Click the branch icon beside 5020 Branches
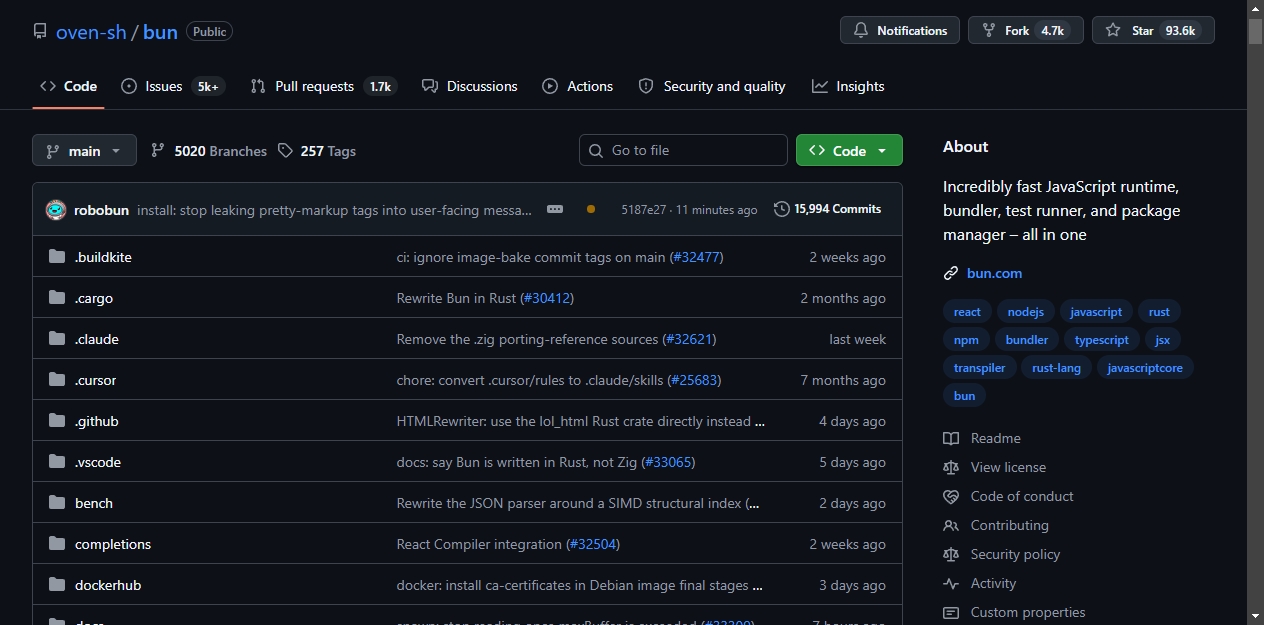 (x=158, y=150)
